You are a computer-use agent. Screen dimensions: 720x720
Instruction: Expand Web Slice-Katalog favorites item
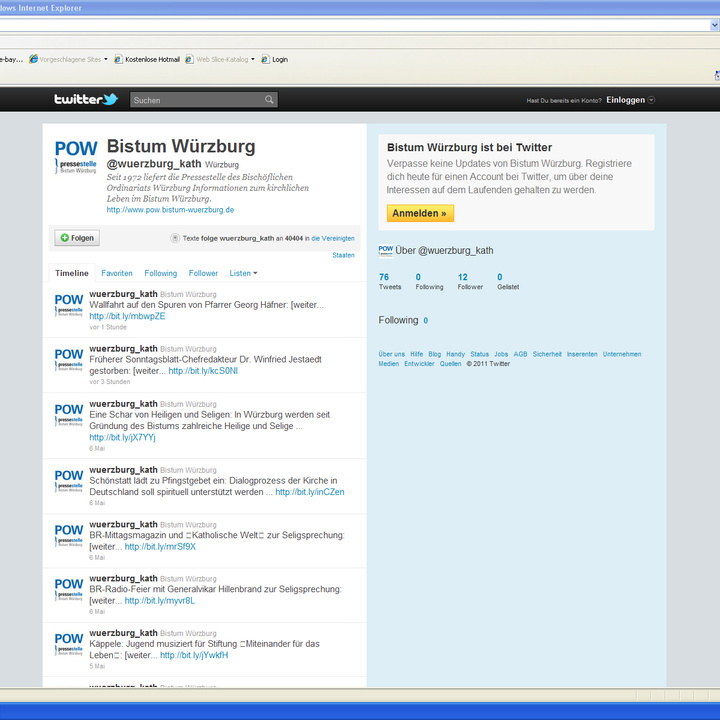220,59
